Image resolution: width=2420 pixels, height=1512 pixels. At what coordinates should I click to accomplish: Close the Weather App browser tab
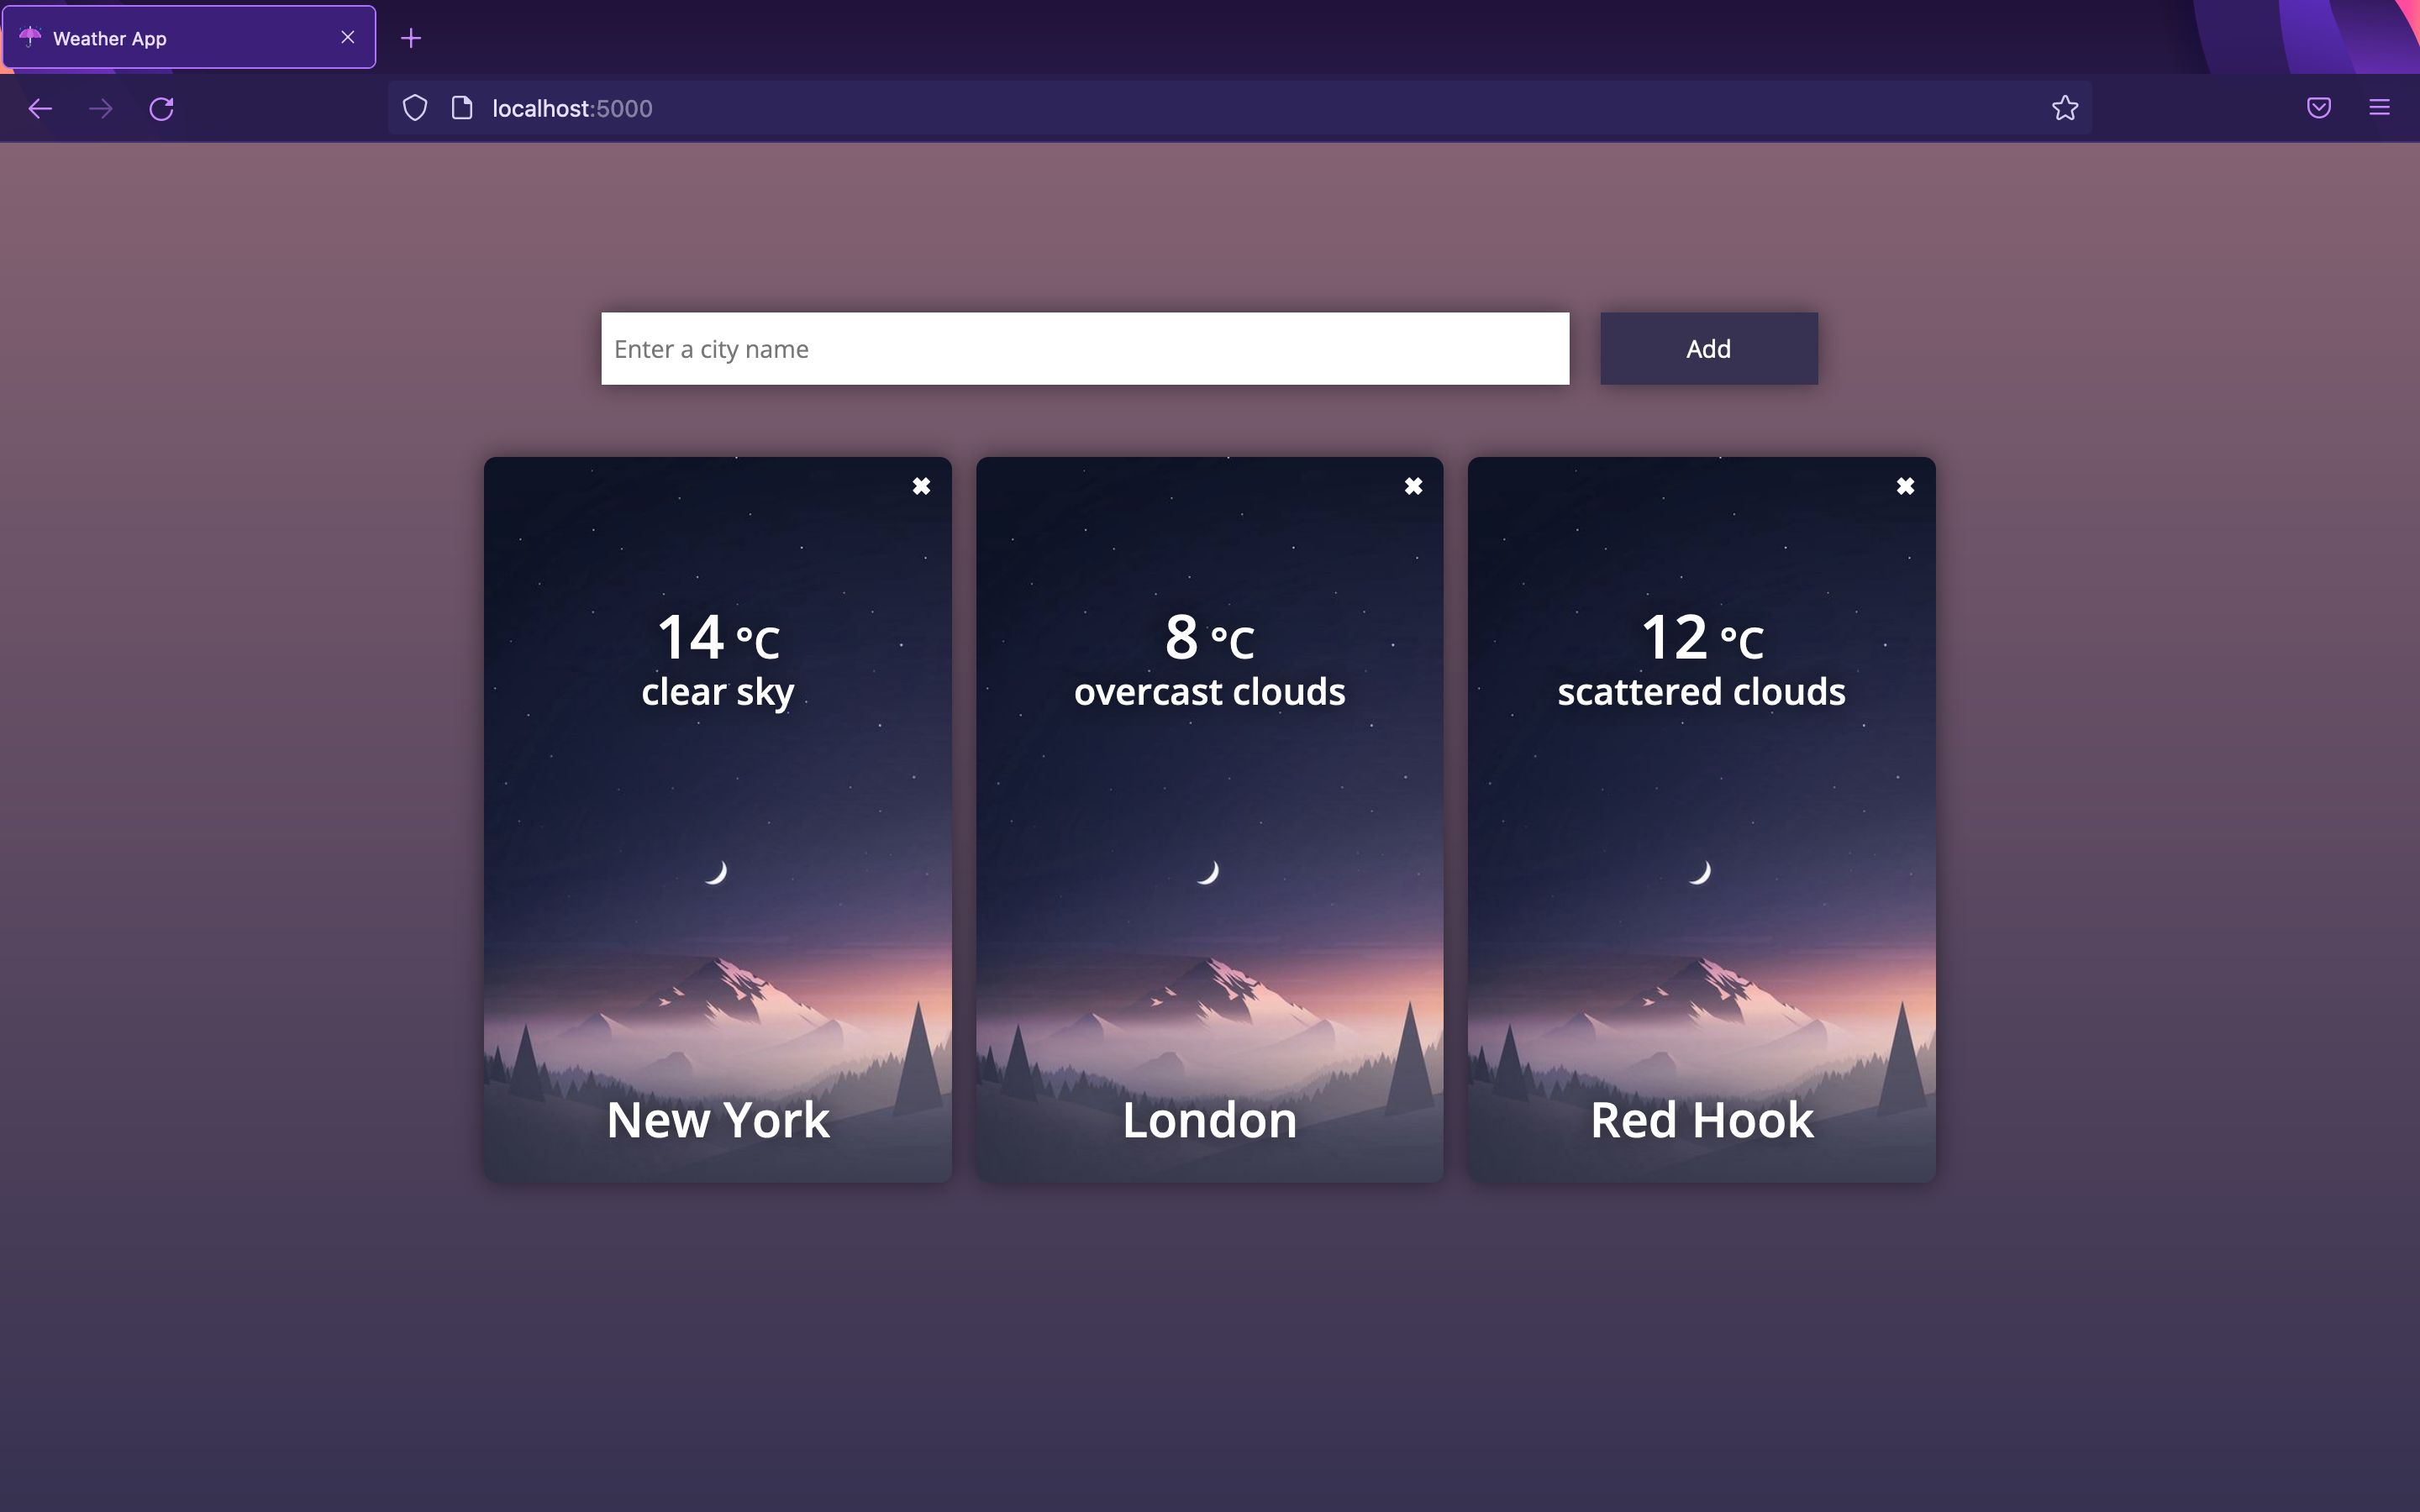point(347,37)
